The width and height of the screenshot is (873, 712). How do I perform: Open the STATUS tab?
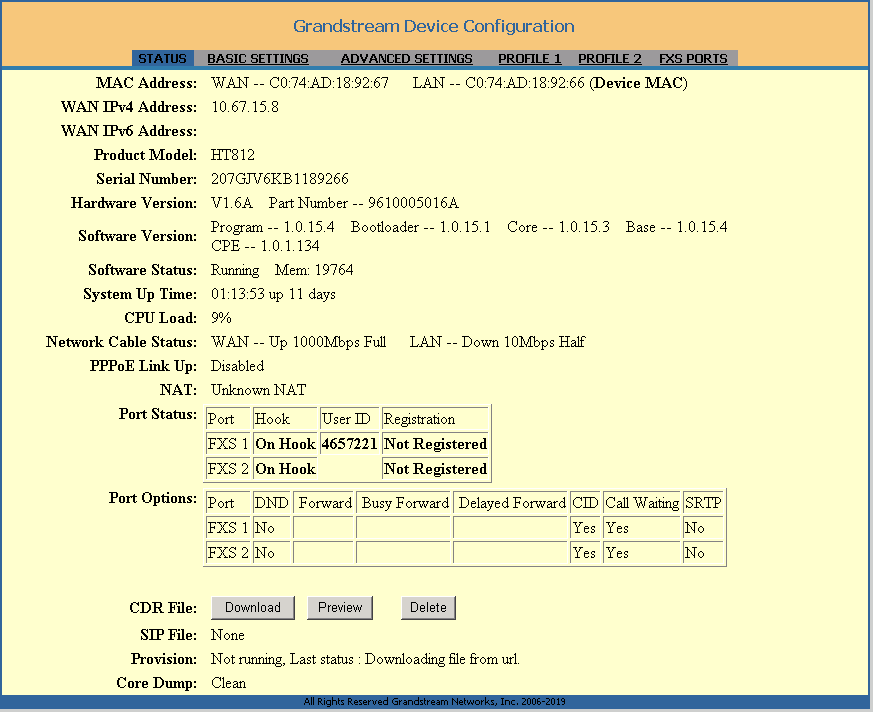pos(163,58)
